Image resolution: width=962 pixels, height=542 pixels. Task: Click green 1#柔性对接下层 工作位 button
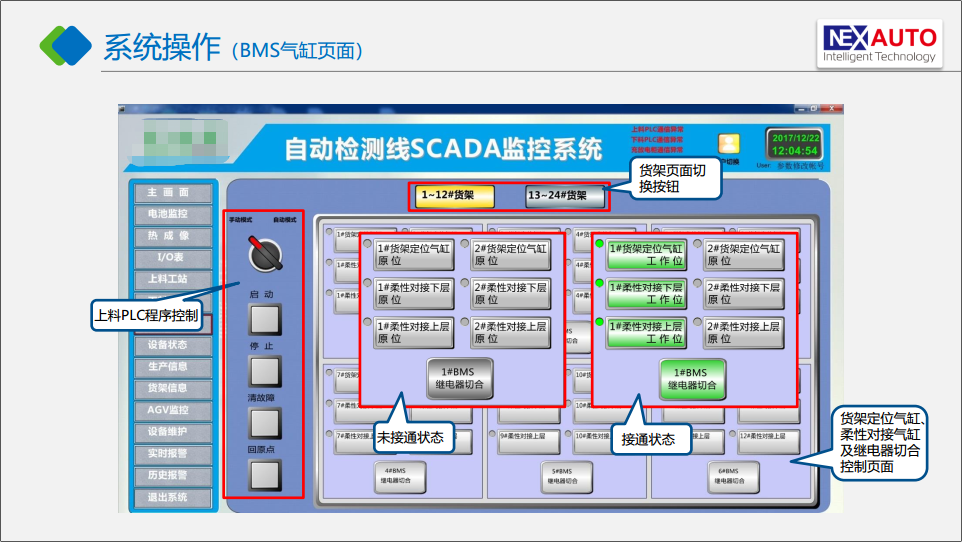[646, 293]
